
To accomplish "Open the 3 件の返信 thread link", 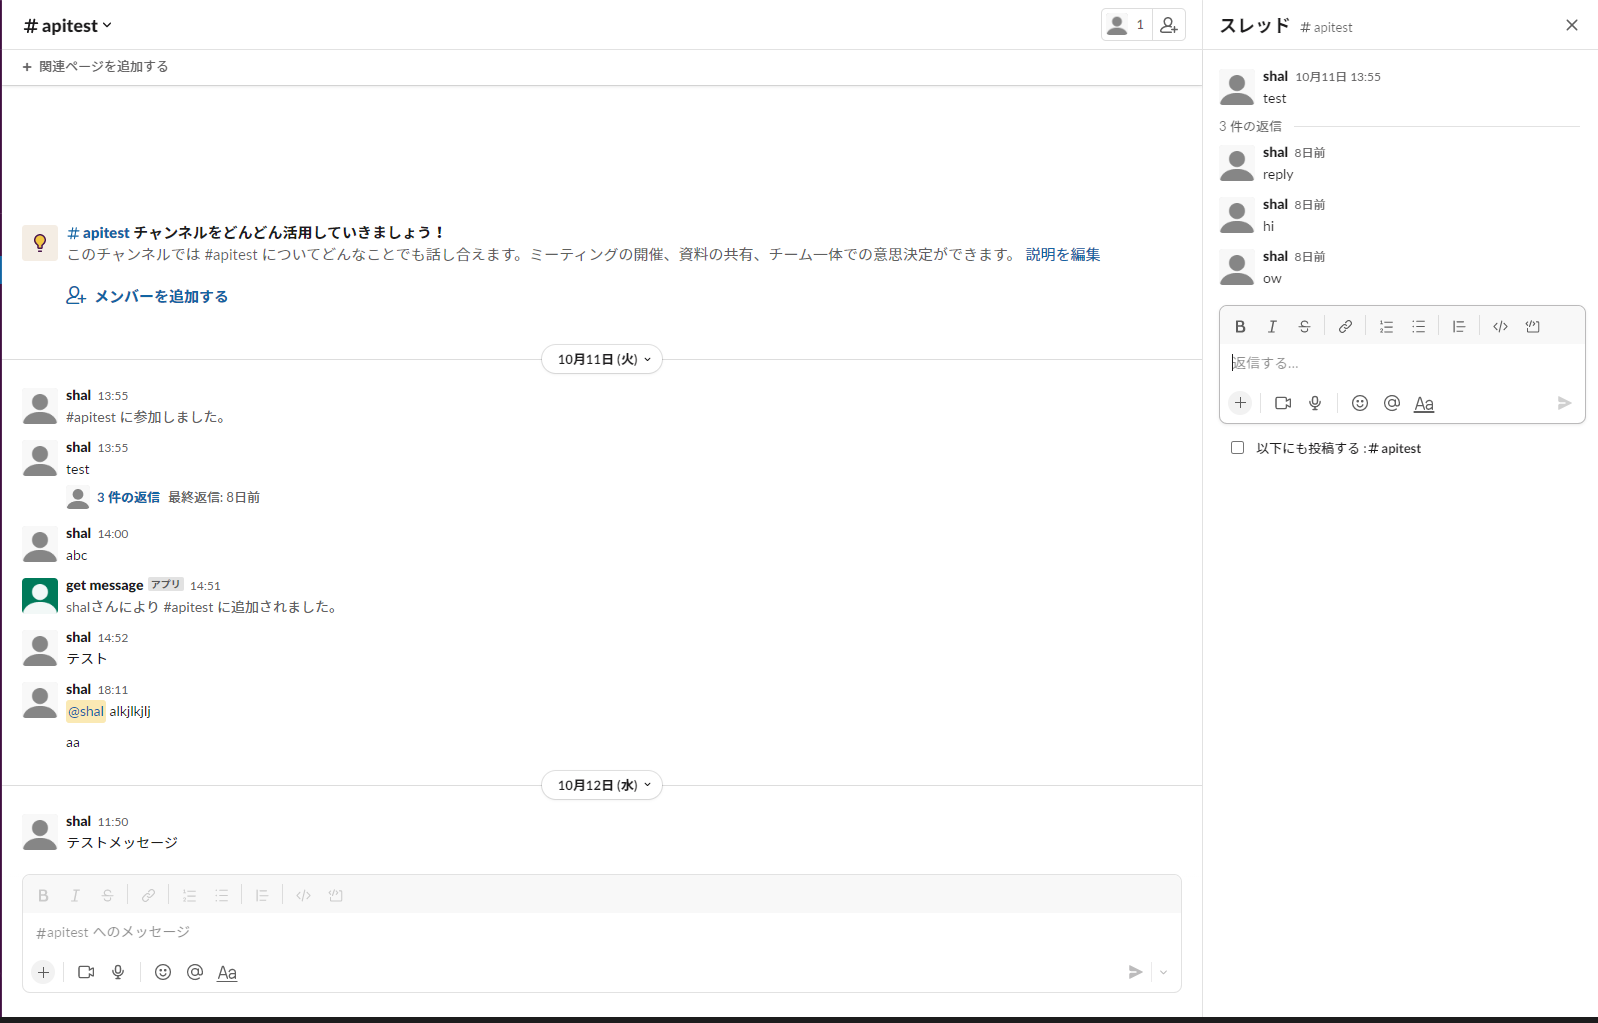I will tap(128, 497).
